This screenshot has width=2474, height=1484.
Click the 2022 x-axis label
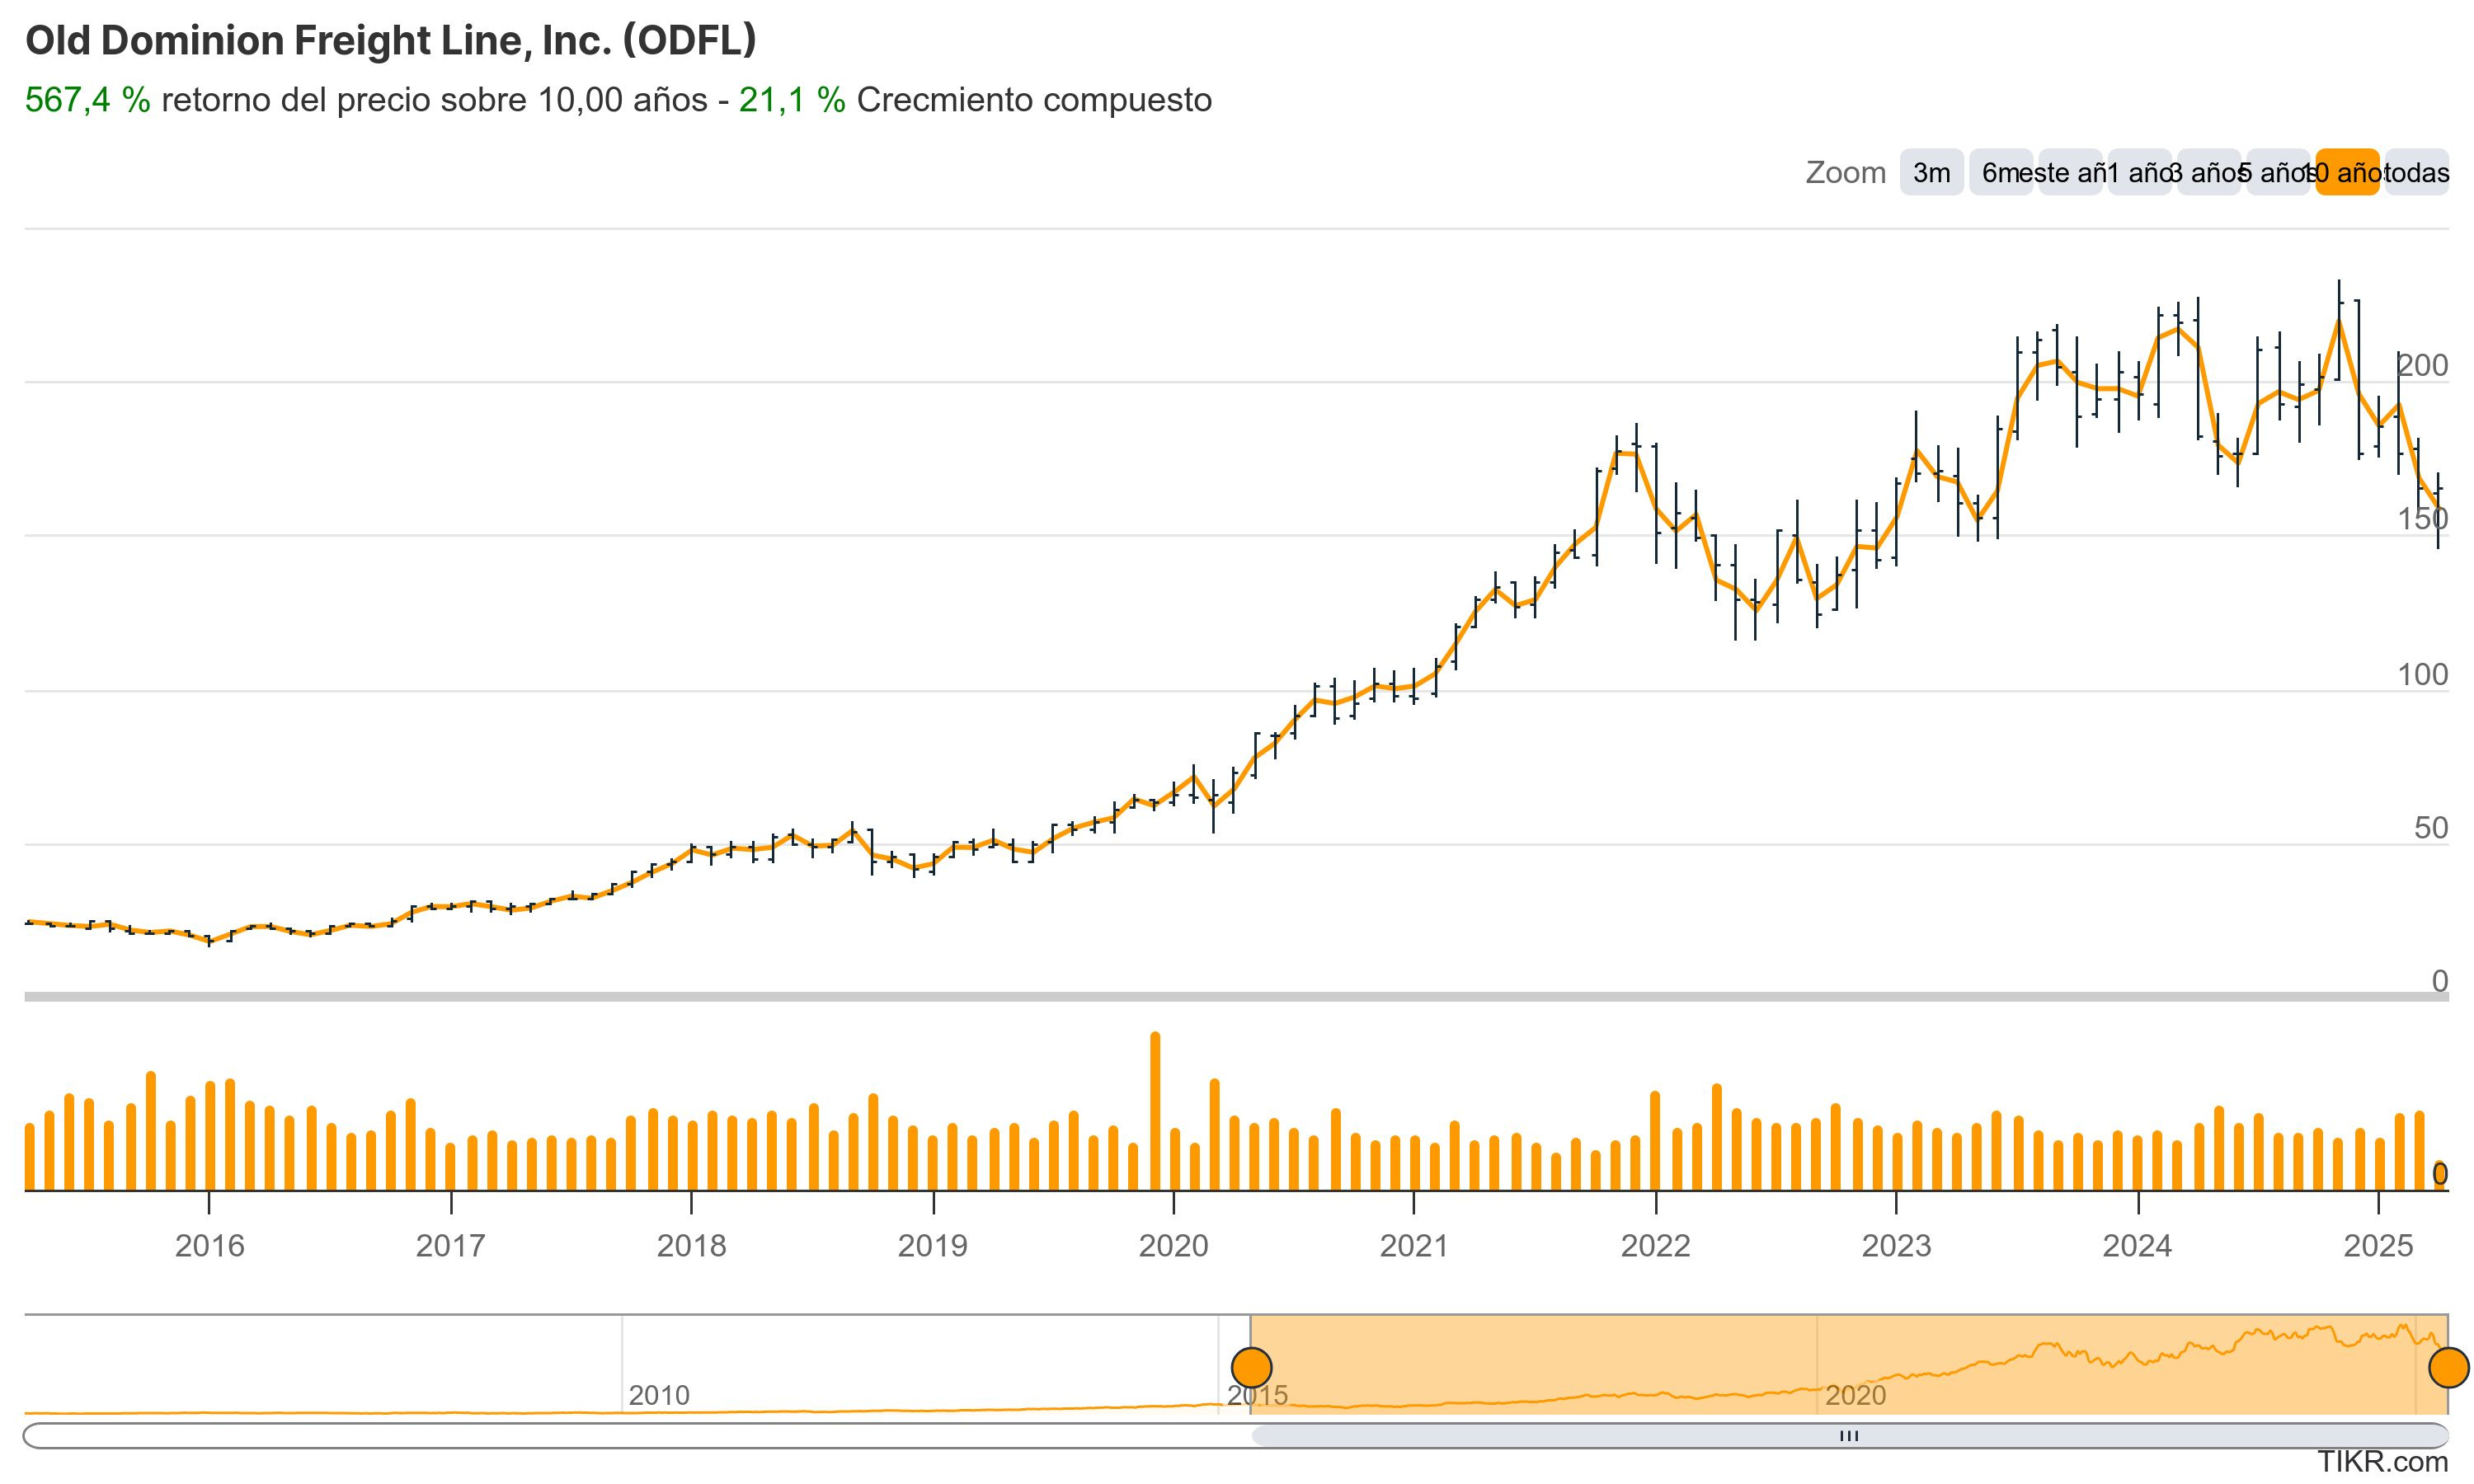(1655, 1245)
